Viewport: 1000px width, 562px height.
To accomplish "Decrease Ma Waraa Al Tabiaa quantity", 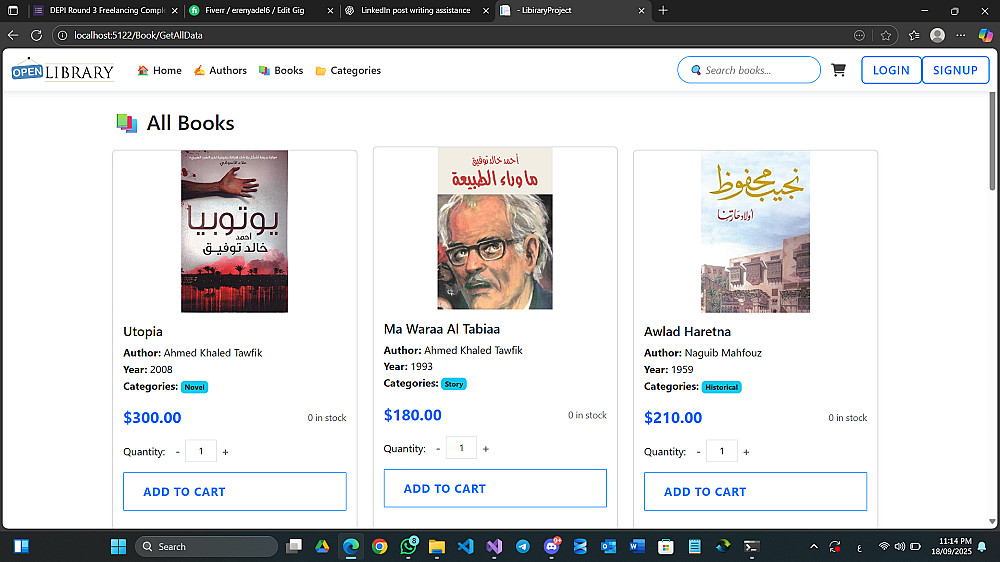I will (438, 448).
